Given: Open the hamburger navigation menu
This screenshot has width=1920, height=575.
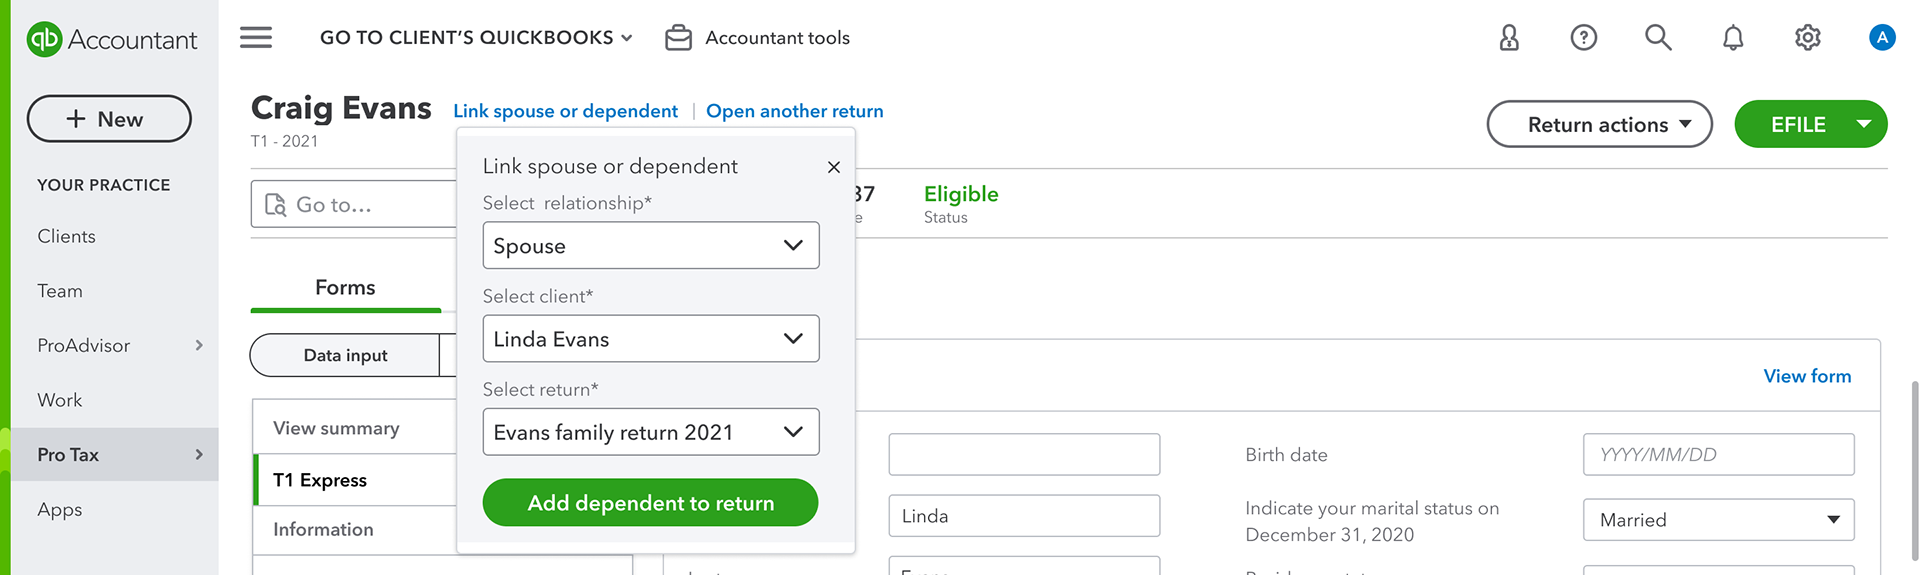Looking at the screenshot, I should 256,38.
